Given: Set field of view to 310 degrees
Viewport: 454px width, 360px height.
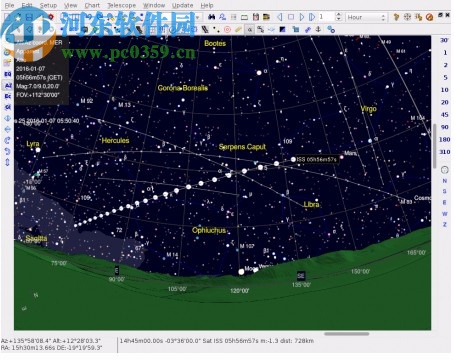Looking at the screenshot, I should pyautogui.click(x=445, y=152).
